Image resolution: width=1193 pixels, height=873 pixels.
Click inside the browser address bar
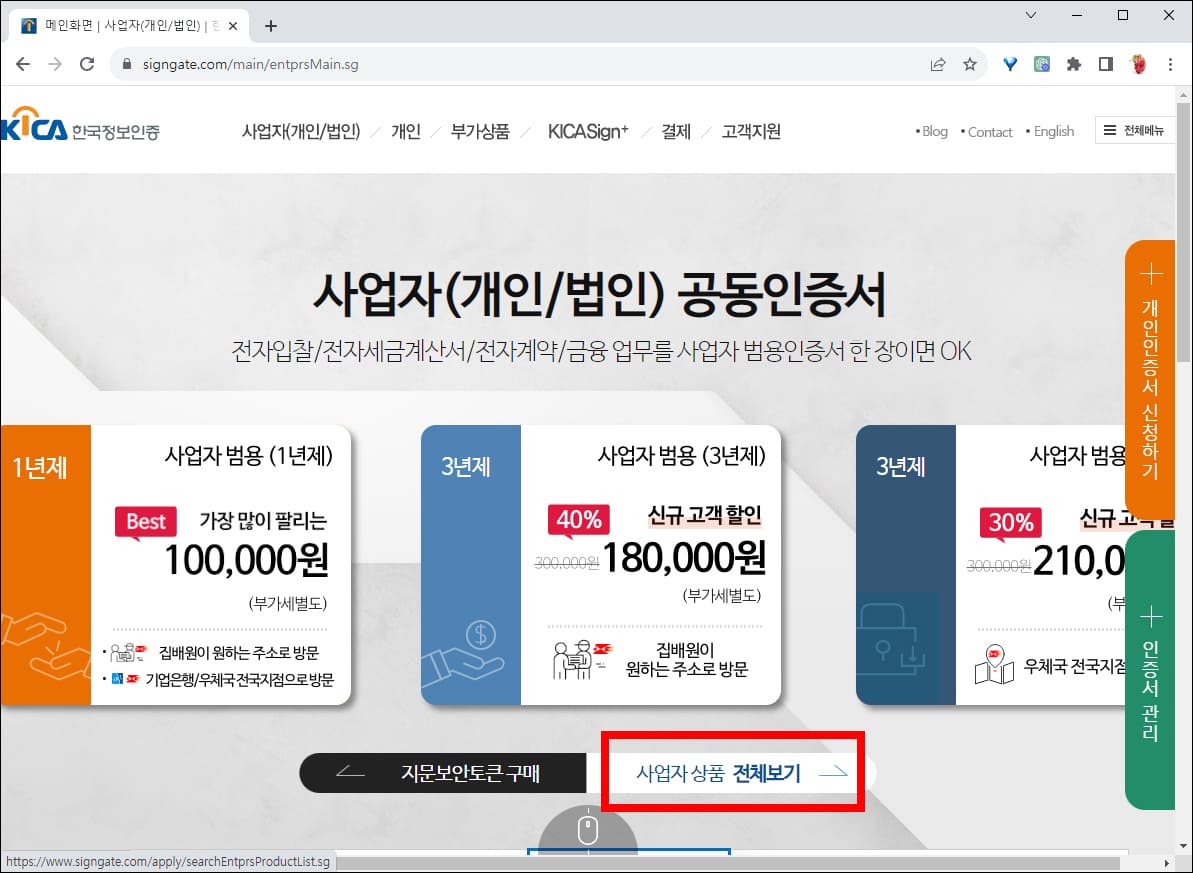[x=400, y=62]
